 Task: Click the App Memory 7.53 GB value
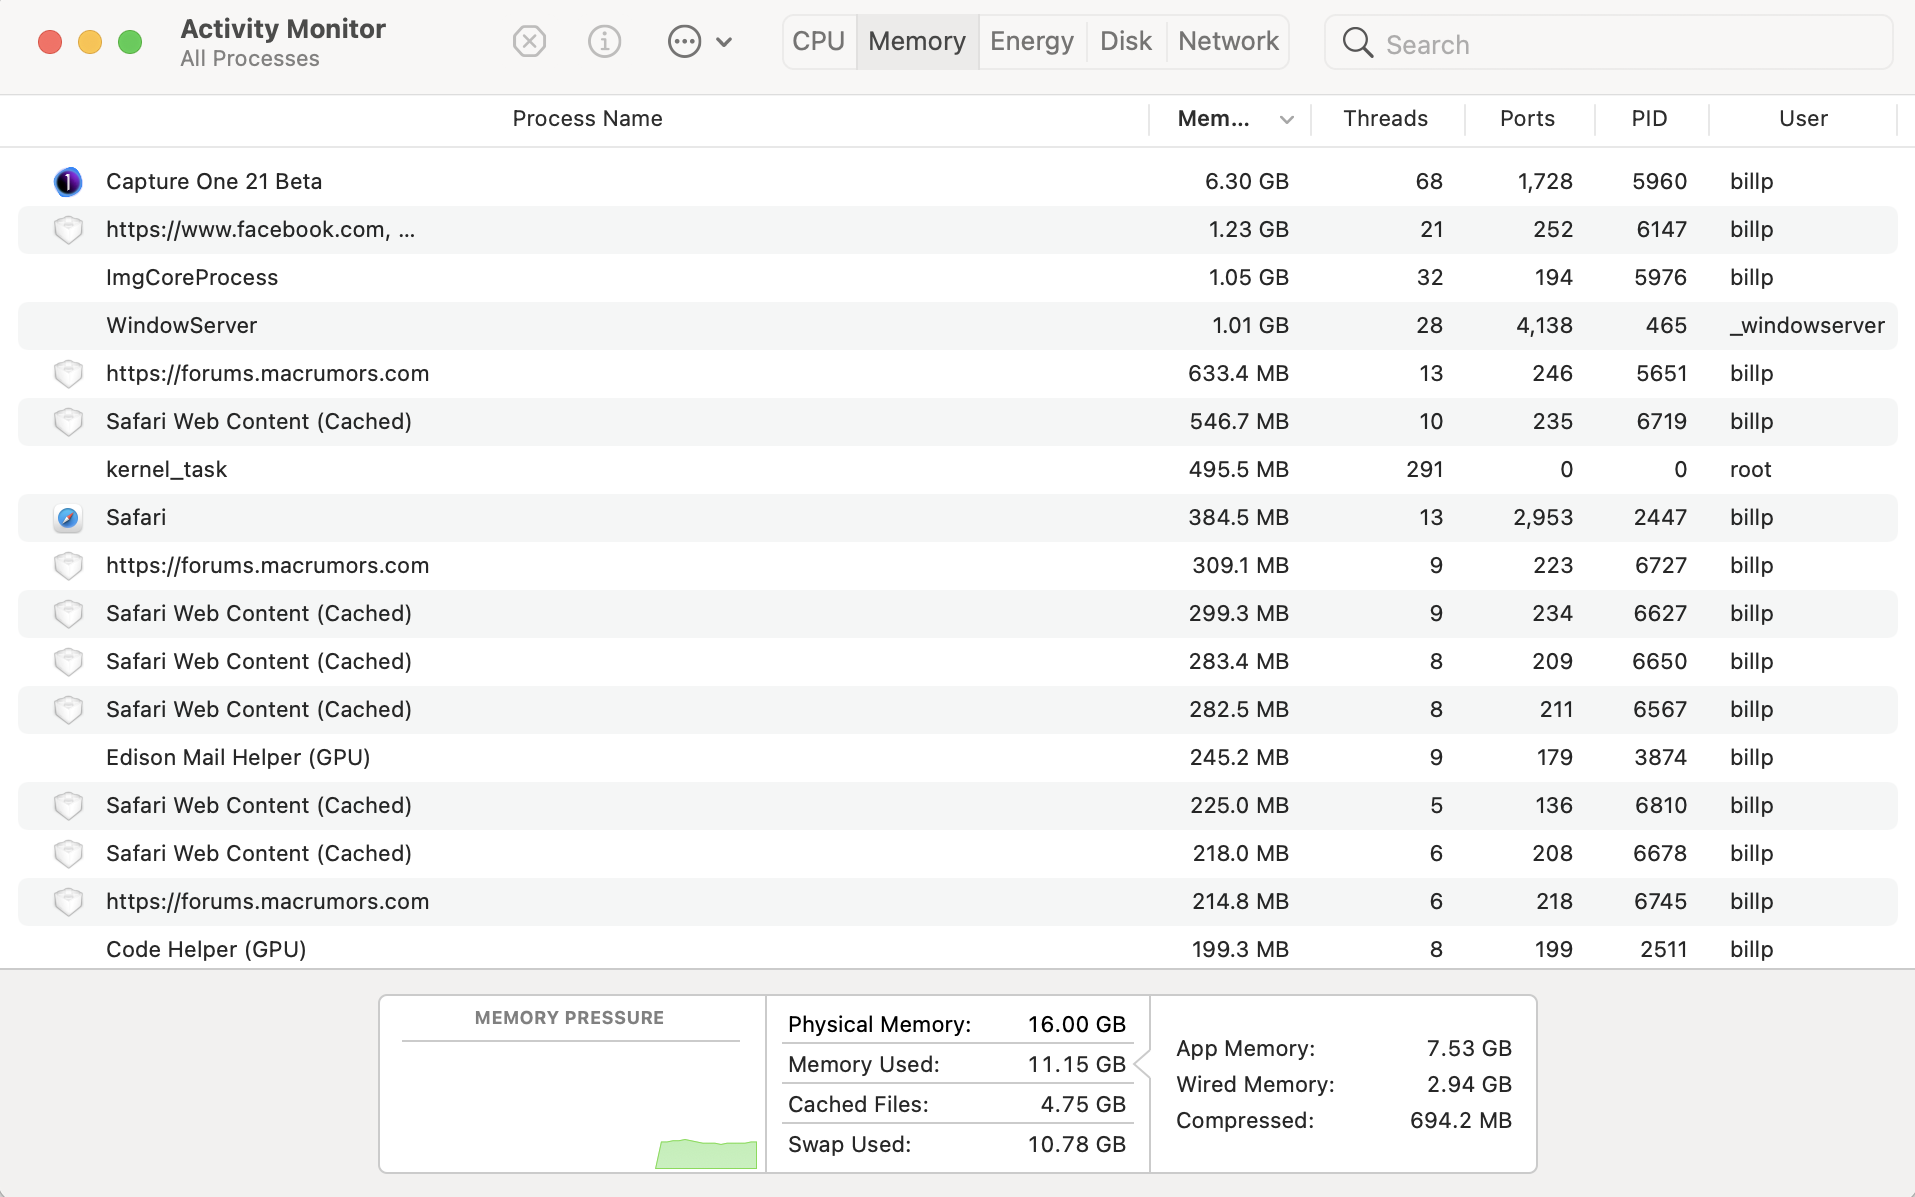point(1469,1049)
